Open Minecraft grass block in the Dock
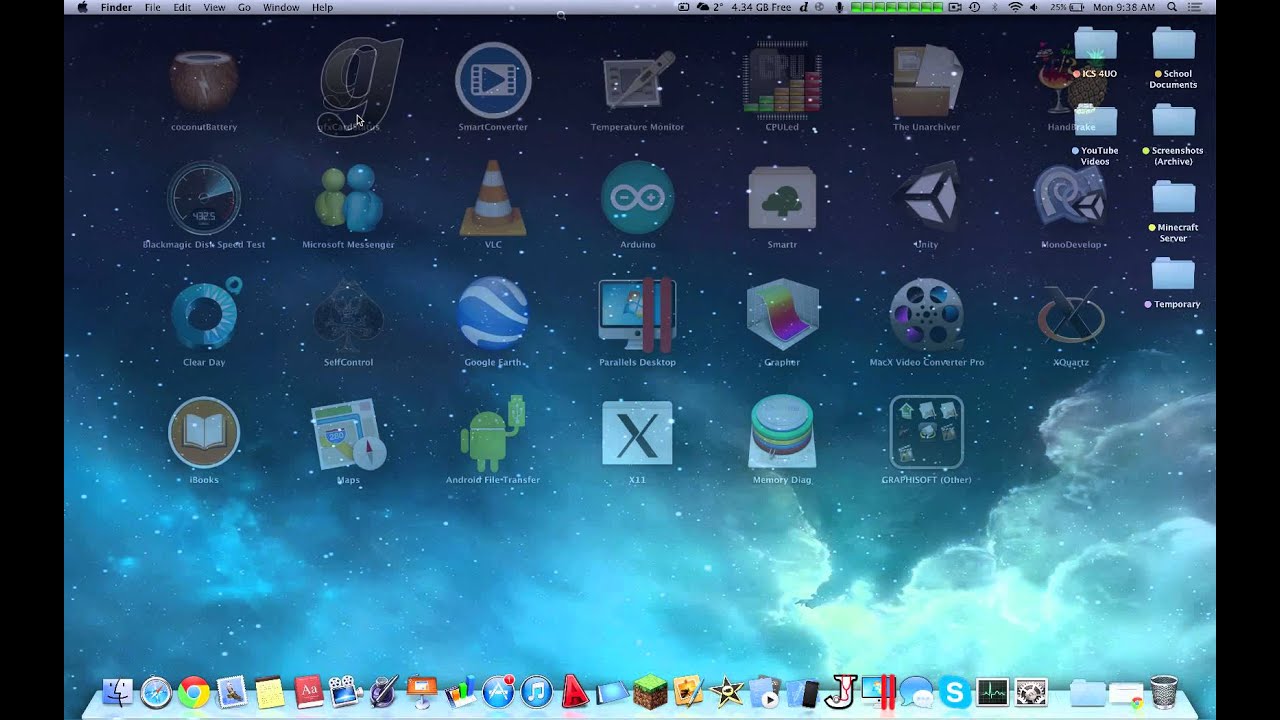The width and height of the screenshot is (1280, 720). (x=651, y=692)
